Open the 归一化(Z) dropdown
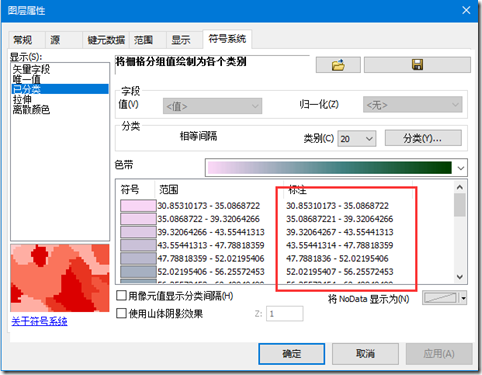This screenshot has height=375, width=482. pyautogui.click(x=412, y=105)
